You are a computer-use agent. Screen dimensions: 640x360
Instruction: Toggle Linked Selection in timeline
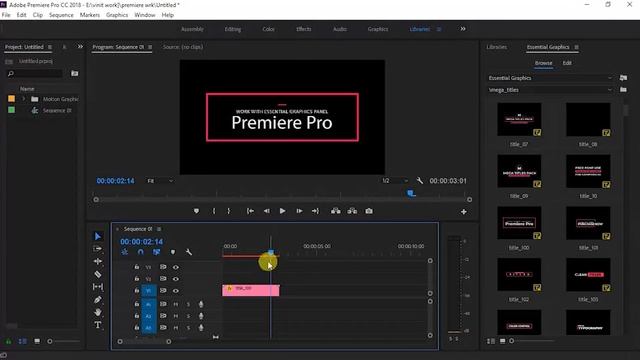point(156,252)
